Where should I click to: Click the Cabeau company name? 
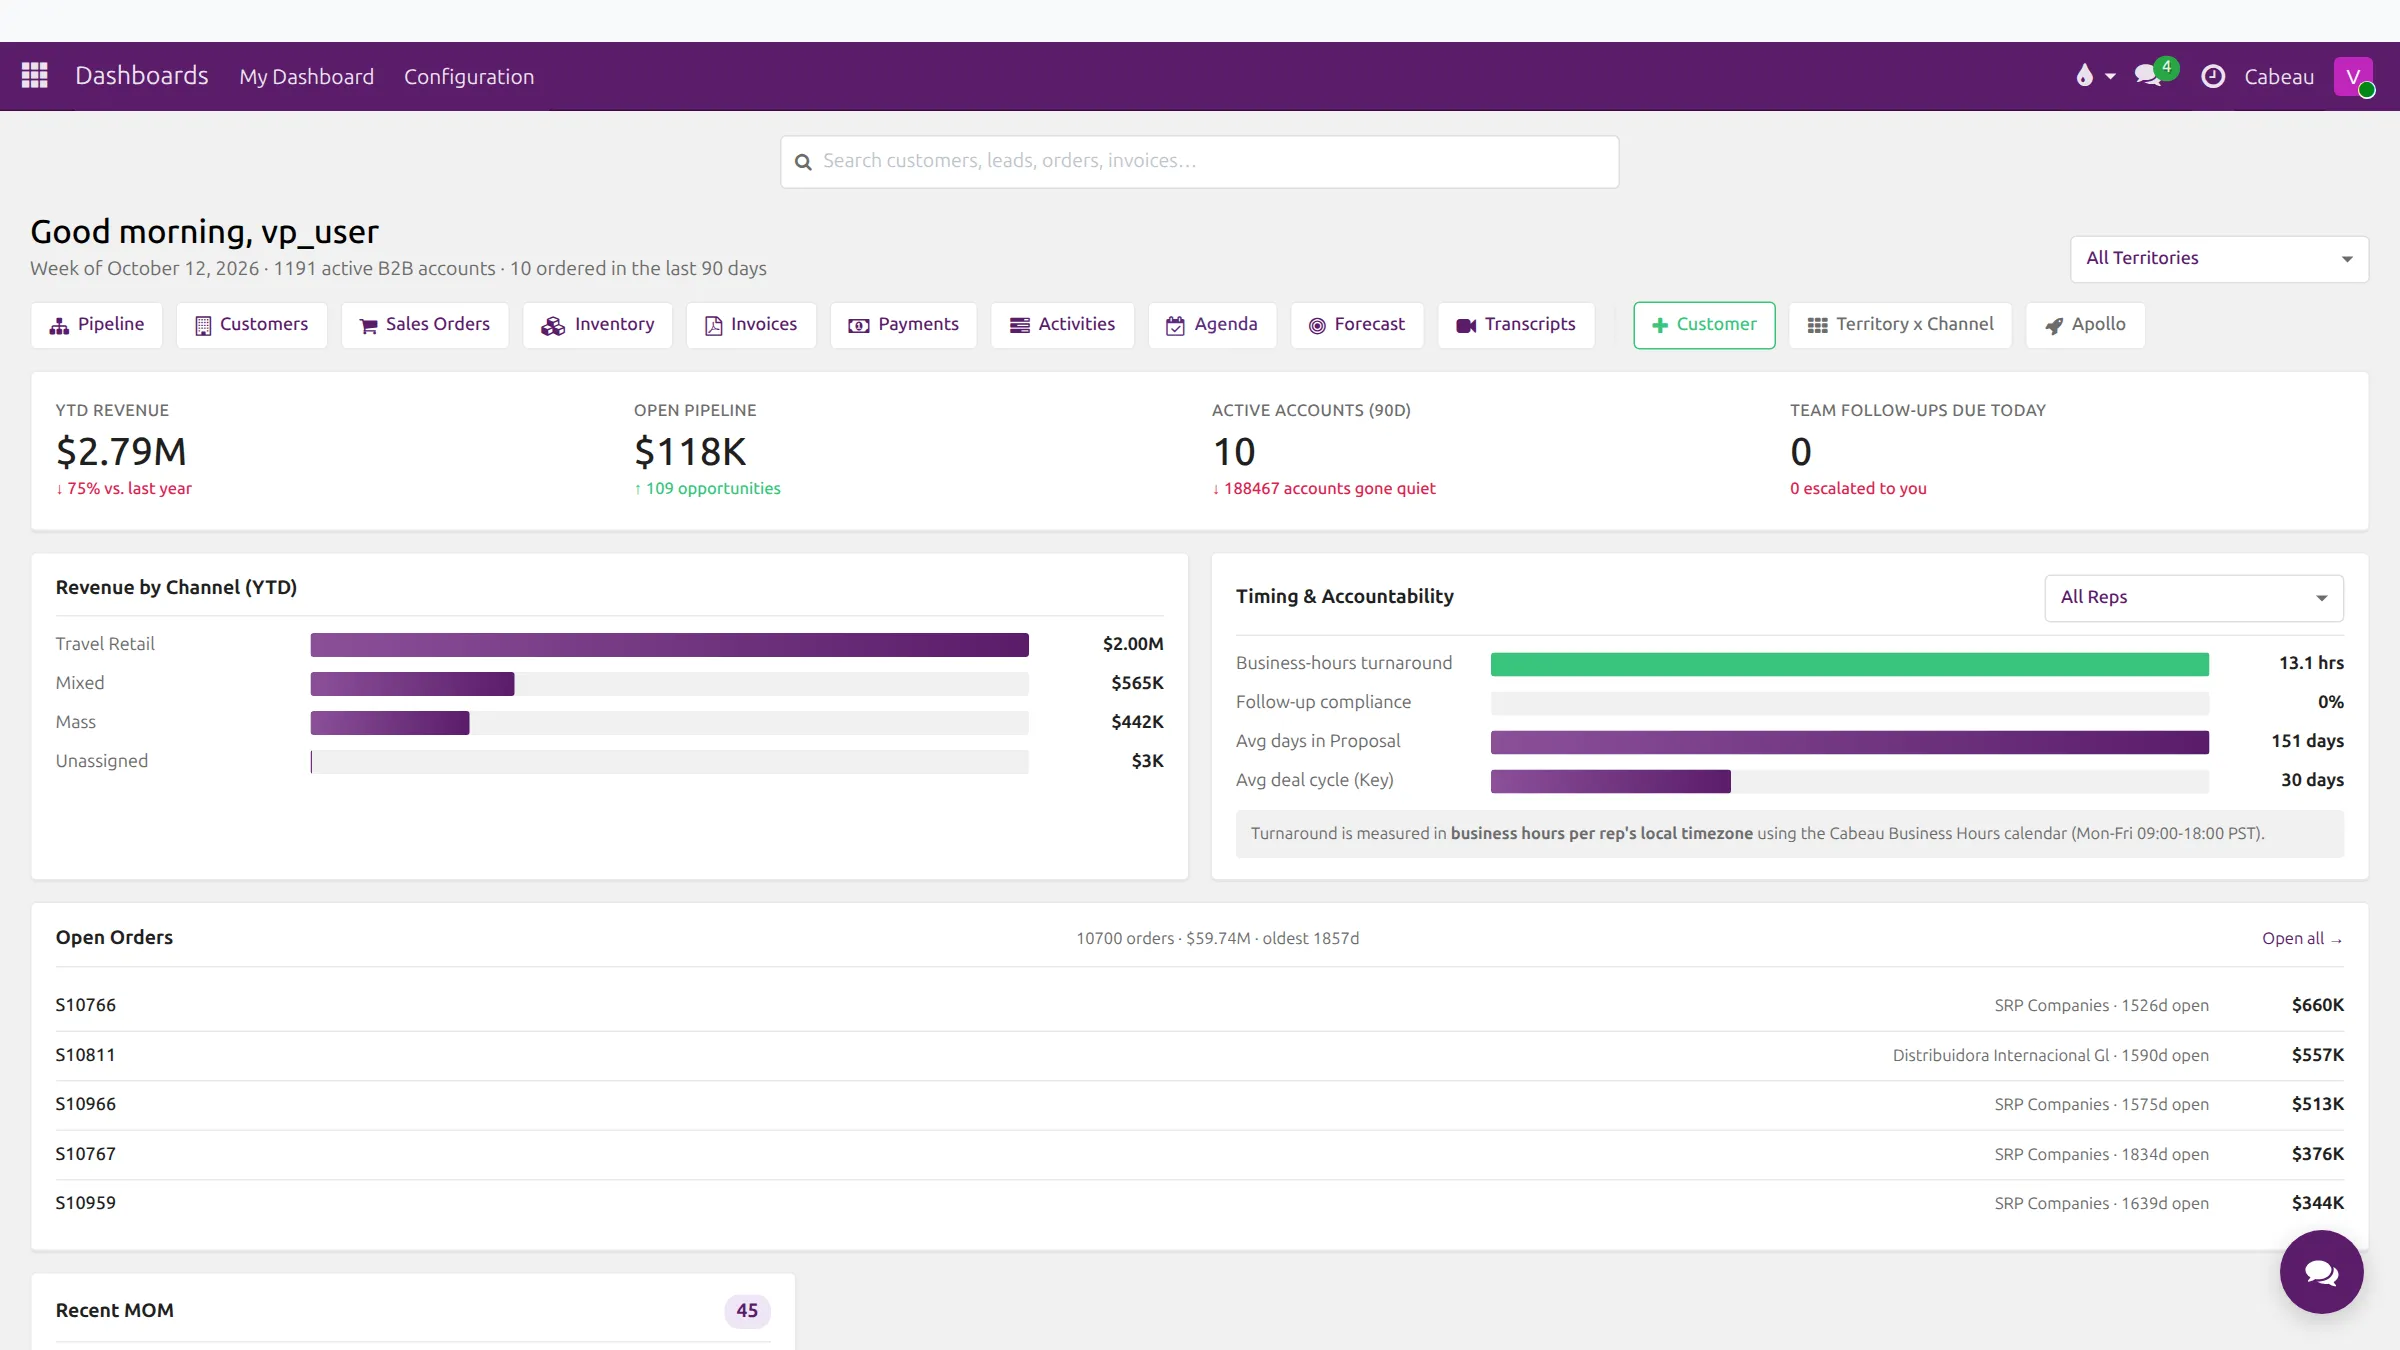pyautogui.click(x=2279, y=77)
